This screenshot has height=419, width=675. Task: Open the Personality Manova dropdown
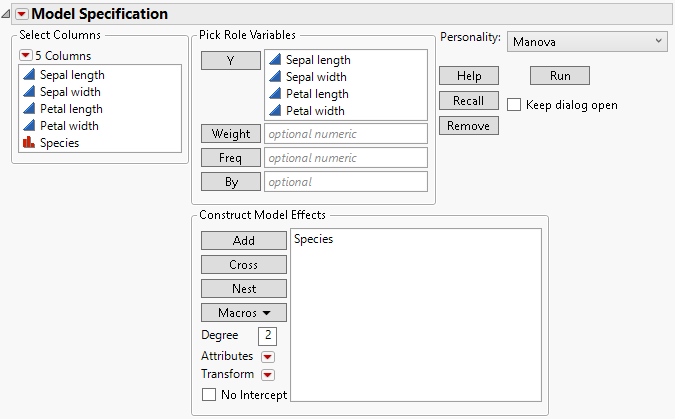pyautogui.click(x=586, y=41)
